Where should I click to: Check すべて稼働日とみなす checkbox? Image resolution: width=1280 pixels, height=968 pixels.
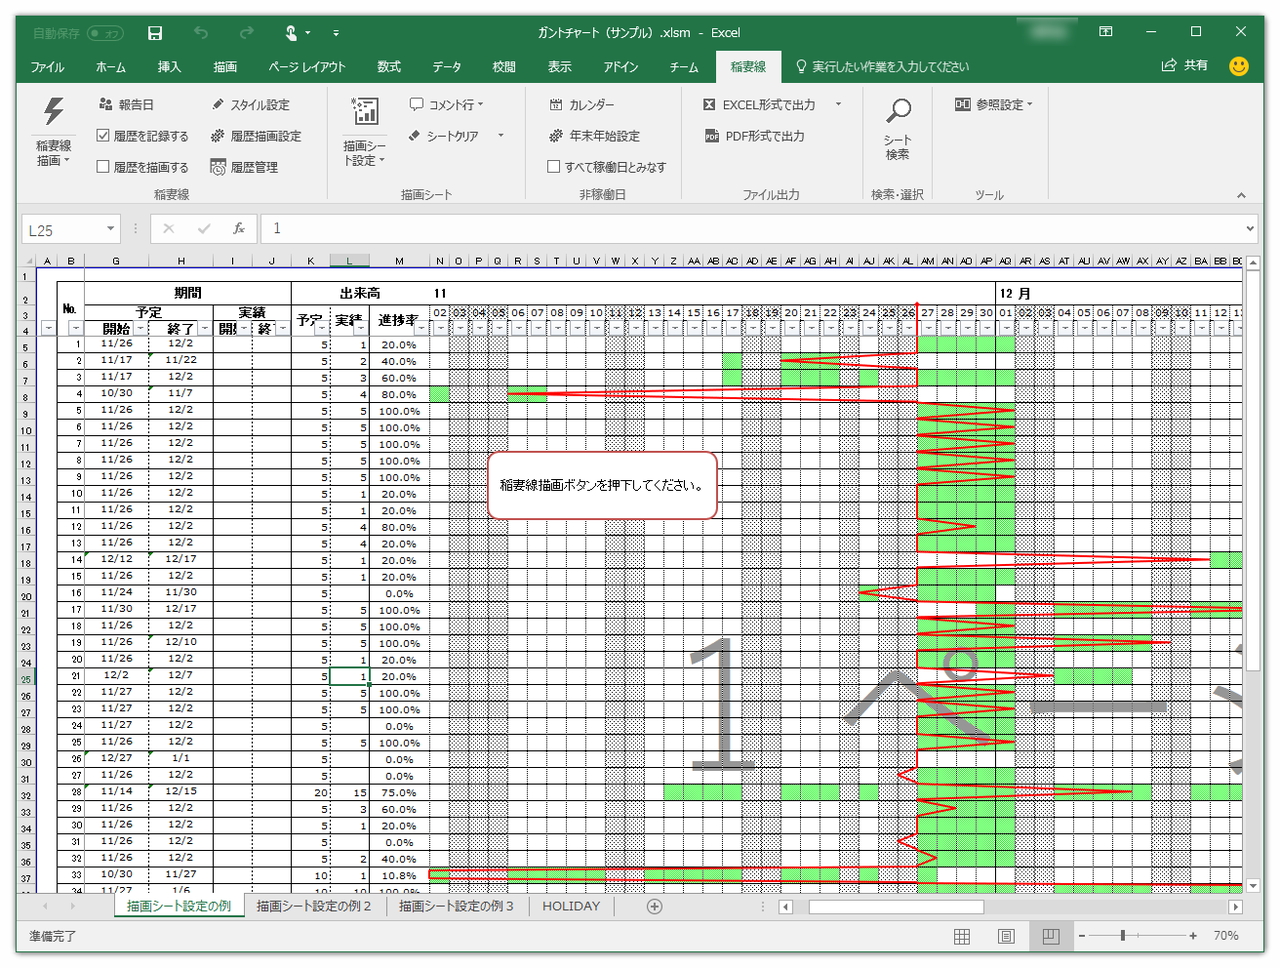tap(554, 167)
